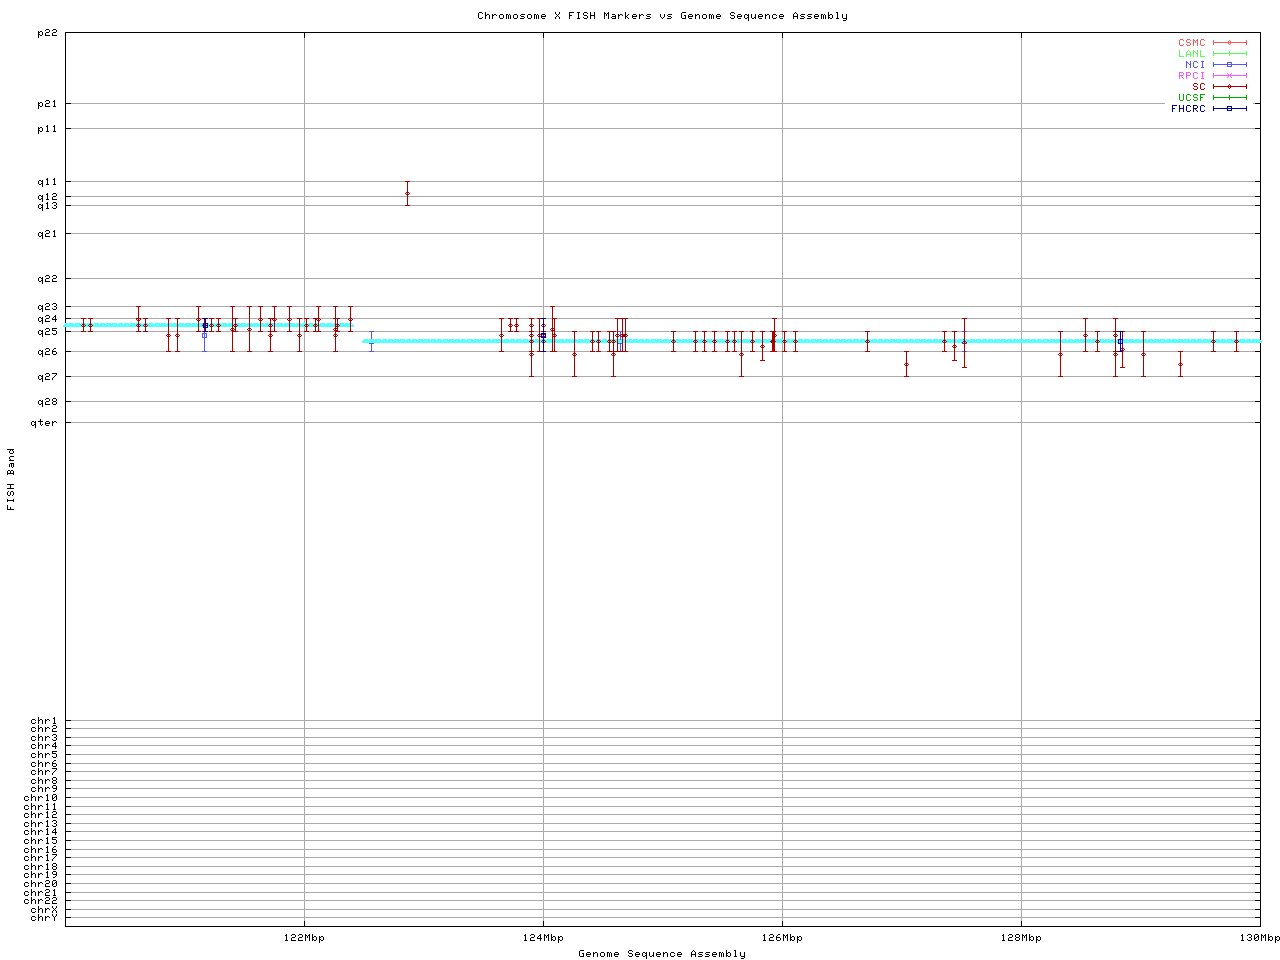Image resolution: width=1280 pixels, height=960 pixels.
Task: Click the 122Mbp x-axis tick label
Action: [x=304, y=938]
